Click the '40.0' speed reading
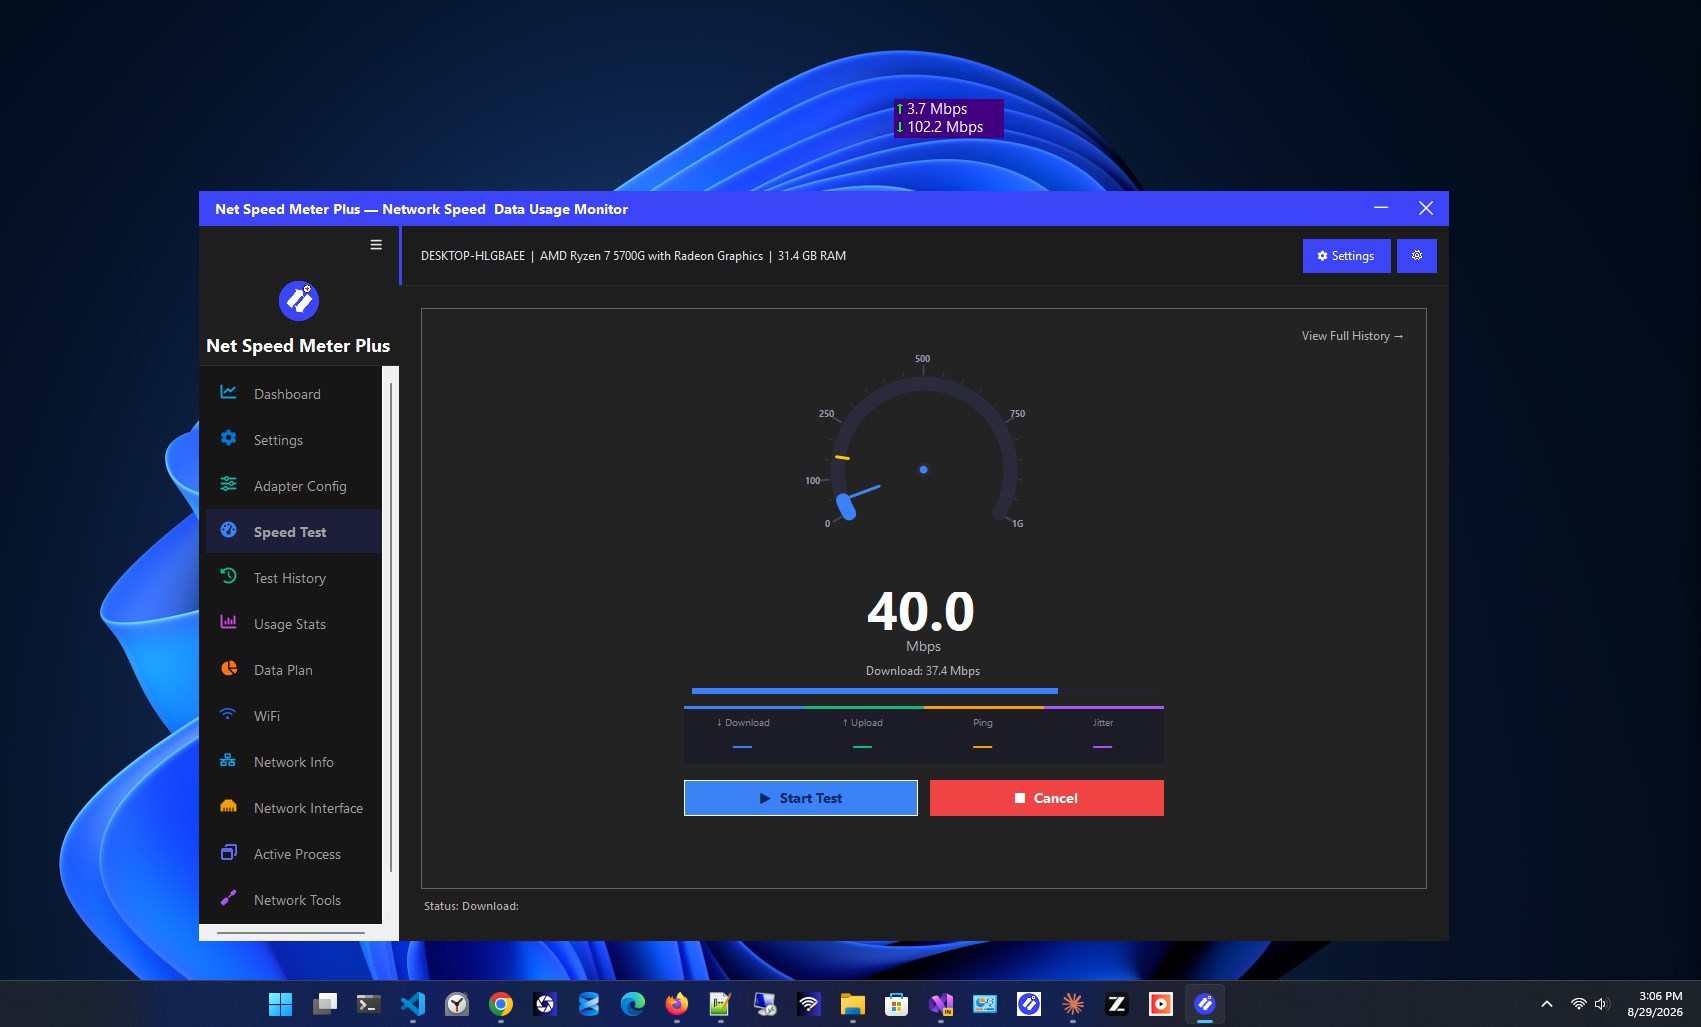The image size is (1701, 1027). (921, 611)
